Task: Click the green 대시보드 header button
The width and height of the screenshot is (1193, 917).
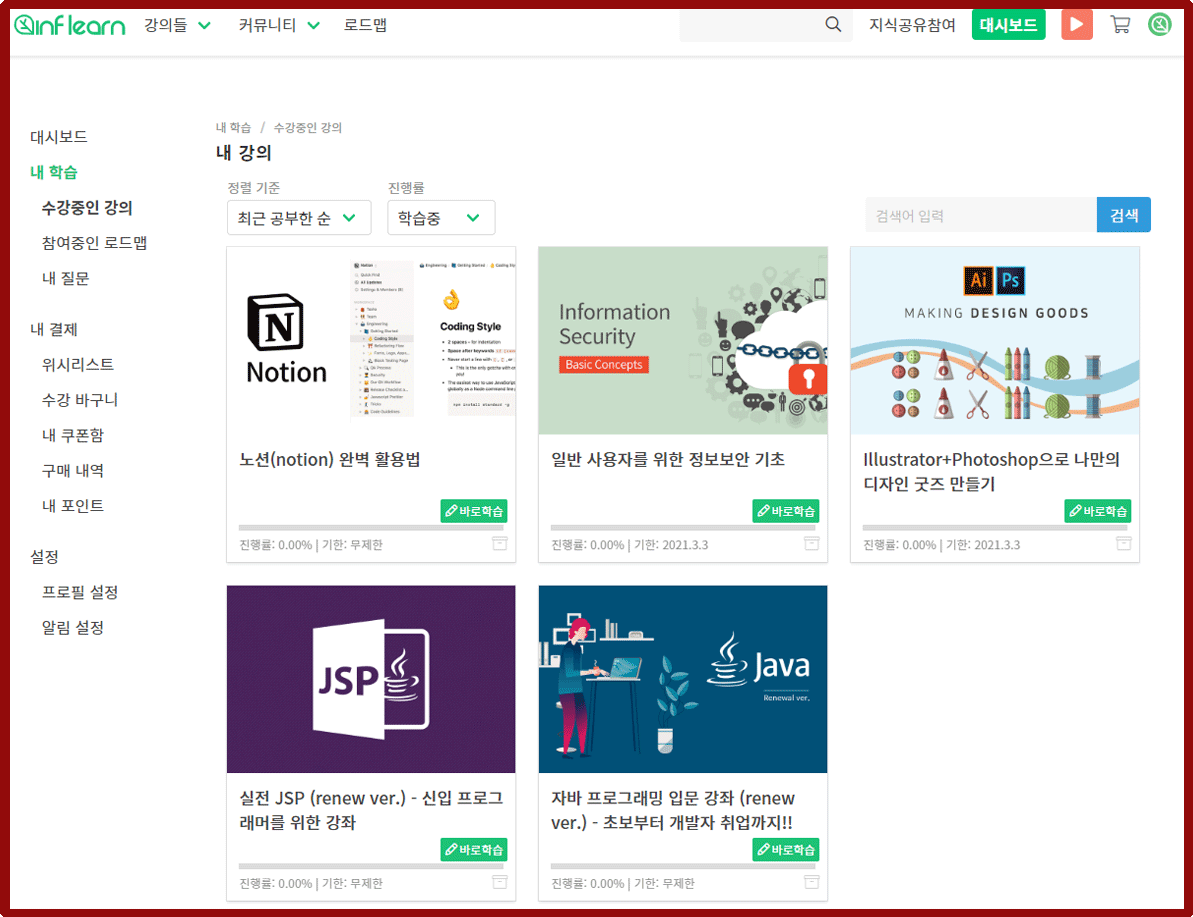Action: pyautogui.click(x=1008, y=24)
